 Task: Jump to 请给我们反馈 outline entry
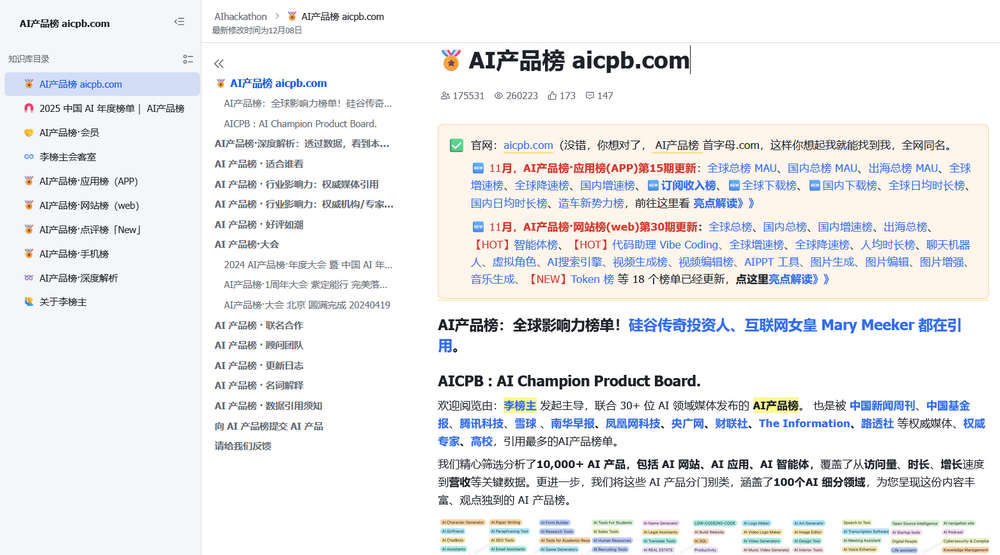pos(243,446)
